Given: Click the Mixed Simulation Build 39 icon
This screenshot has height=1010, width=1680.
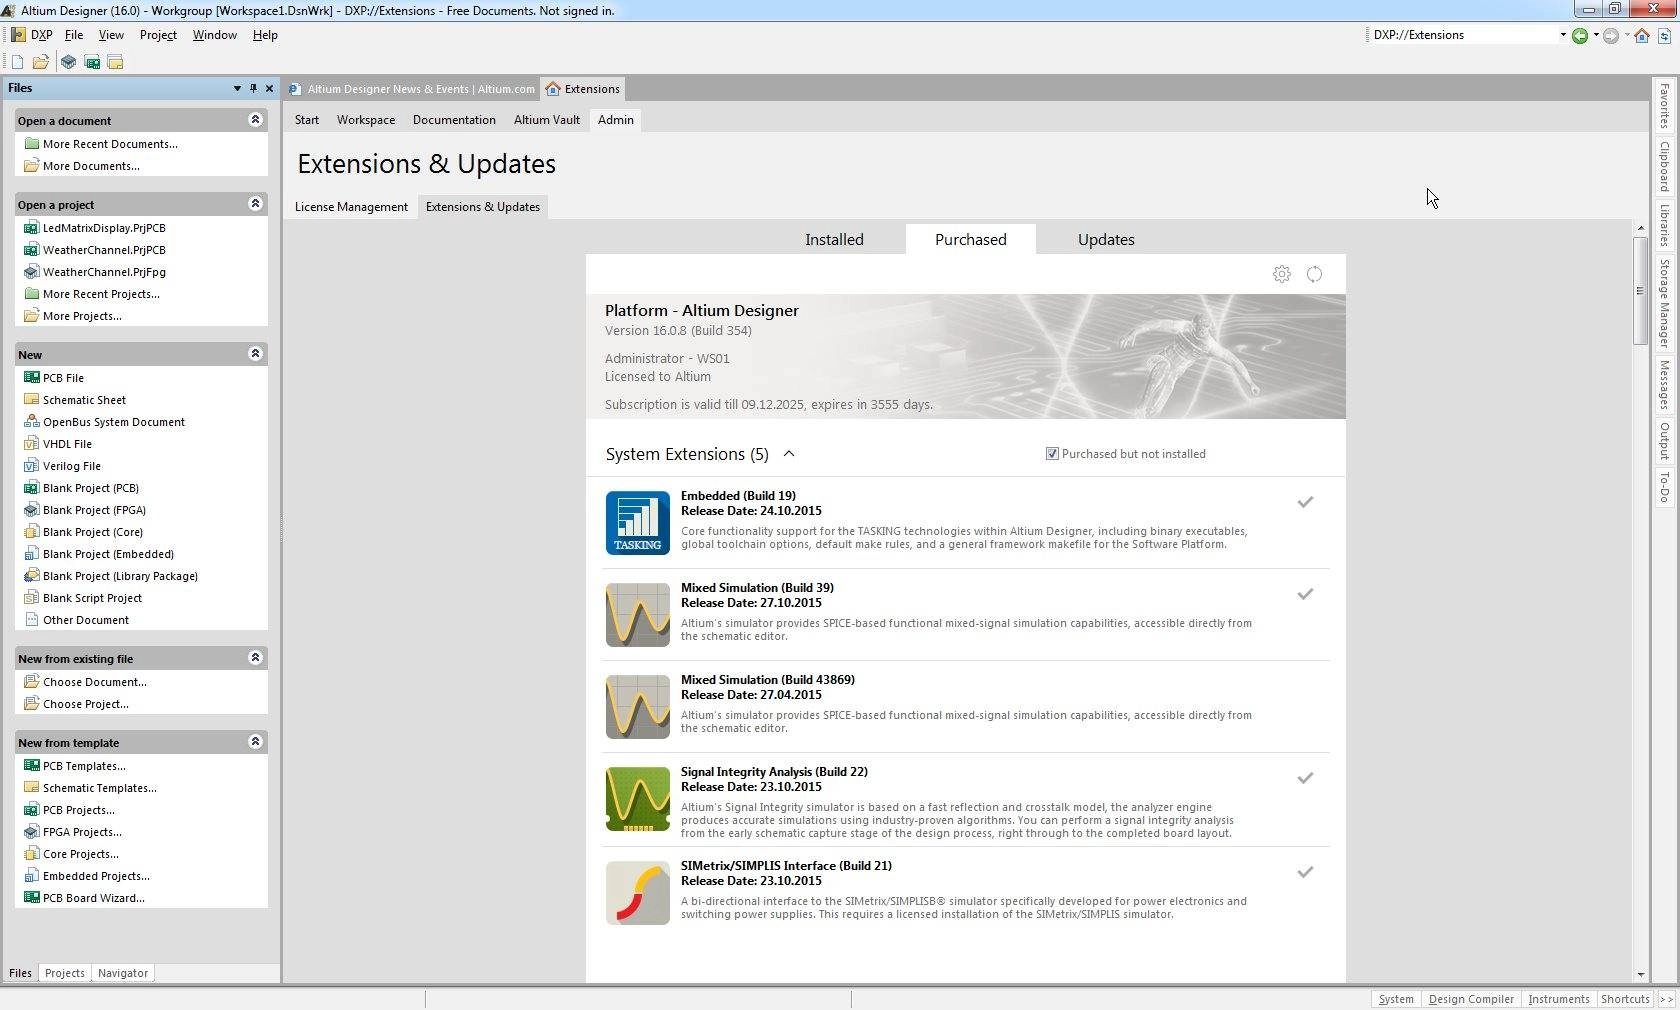Looking at the screenshot, I should (637, 614).
